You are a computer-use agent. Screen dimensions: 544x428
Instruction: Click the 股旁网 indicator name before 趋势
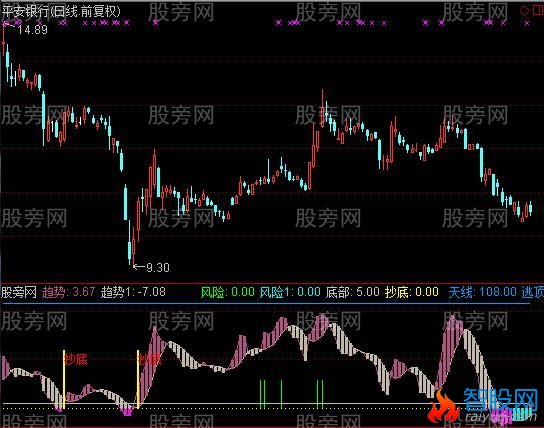tap(19, 292)
